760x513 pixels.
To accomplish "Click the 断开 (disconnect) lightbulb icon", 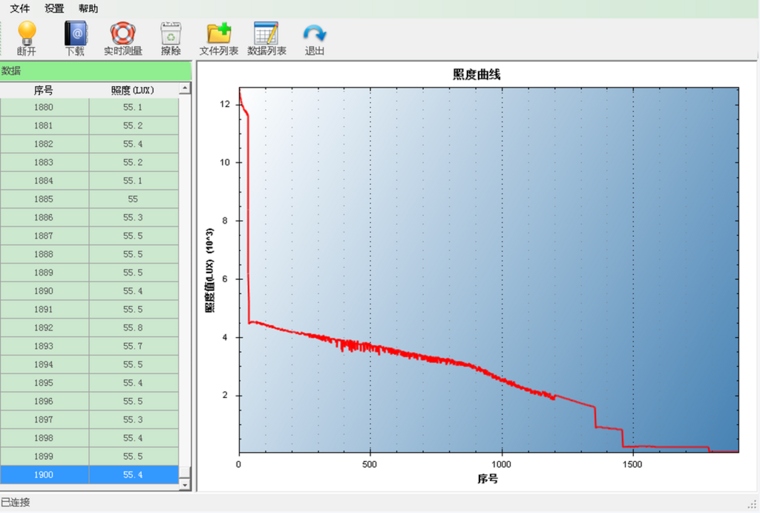I will [27, 37].
